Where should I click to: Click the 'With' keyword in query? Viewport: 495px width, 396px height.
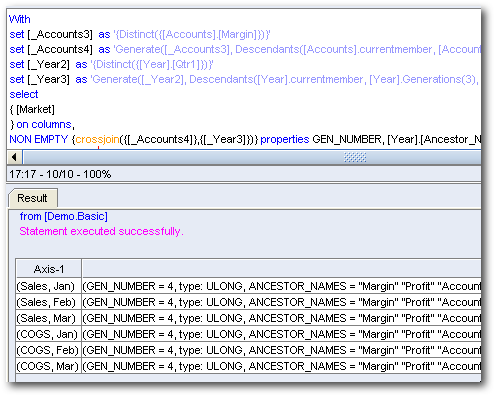point(20,19)
